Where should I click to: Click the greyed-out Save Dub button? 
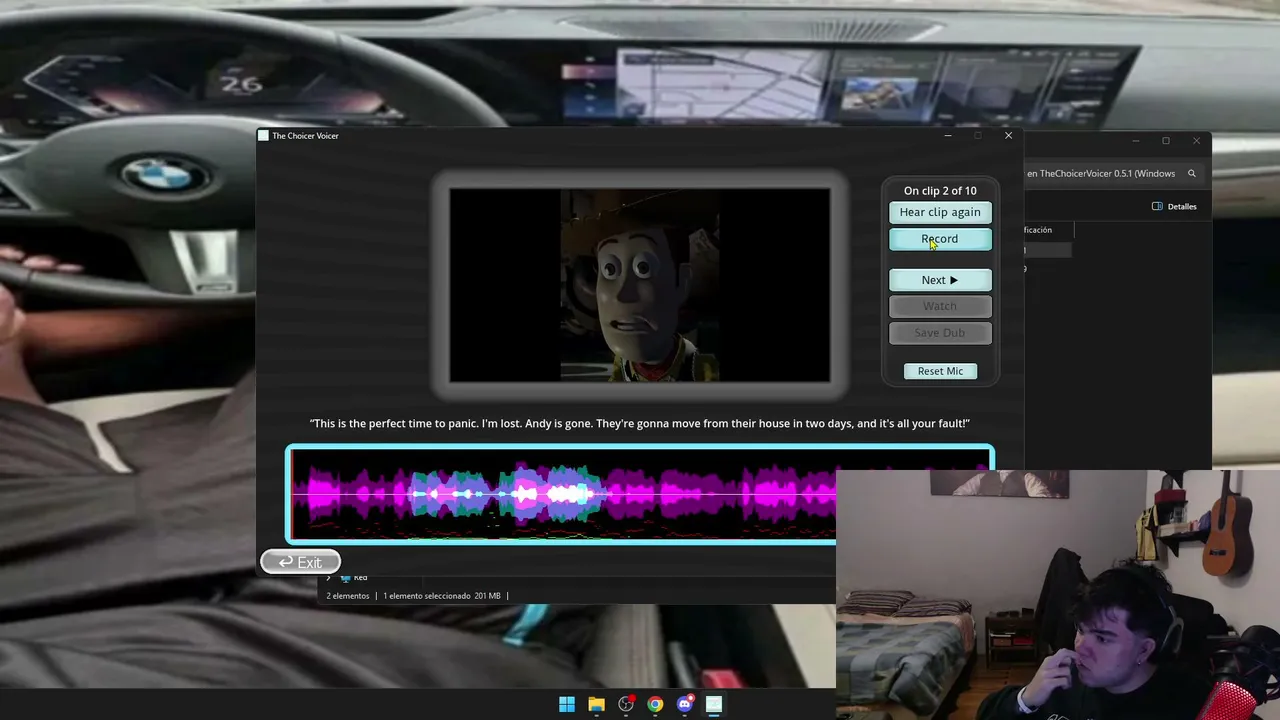[940, 333]
